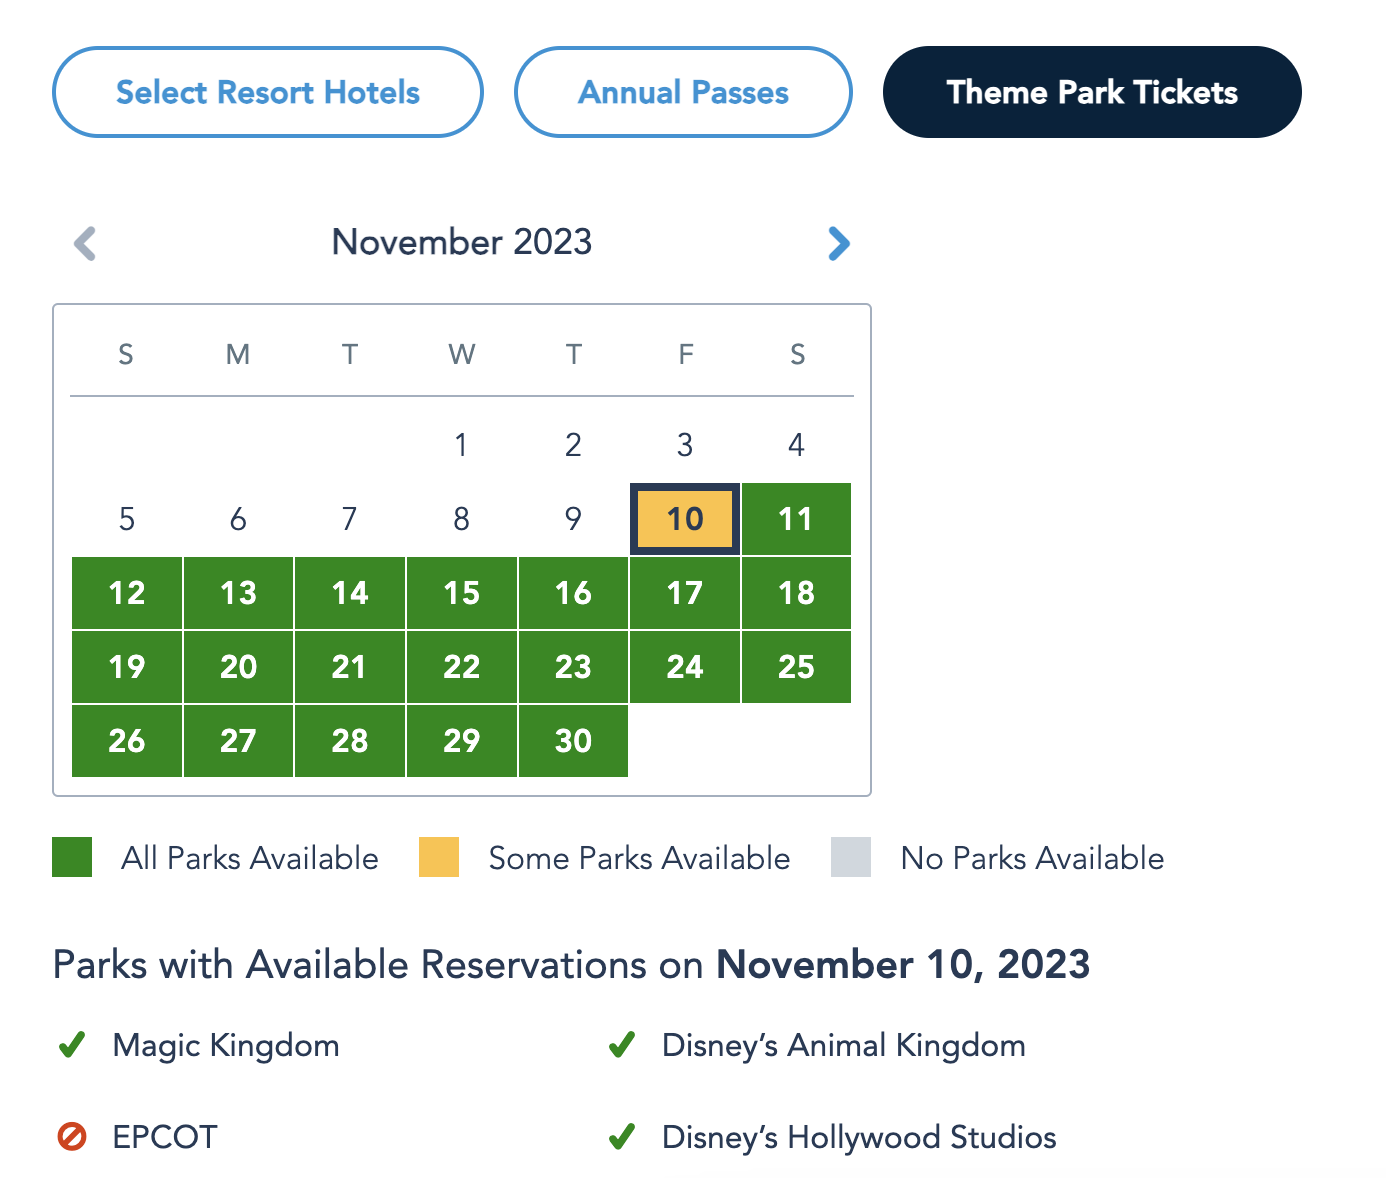The image size is (1386, 1178).
Task: Select the Theme Park Tickets tab
Action: pos(1092,92)
